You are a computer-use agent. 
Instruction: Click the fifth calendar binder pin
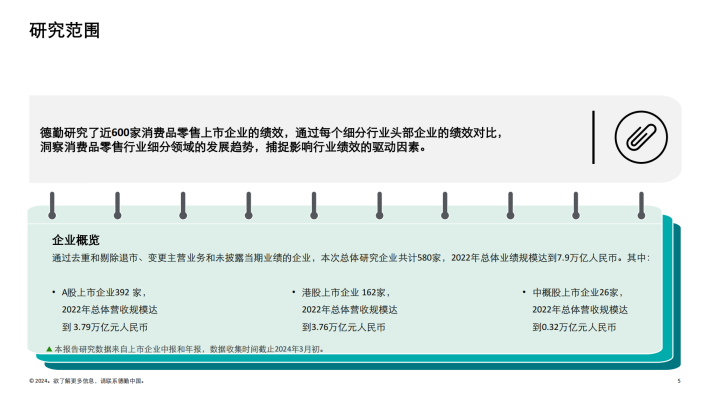pos(314,206)
